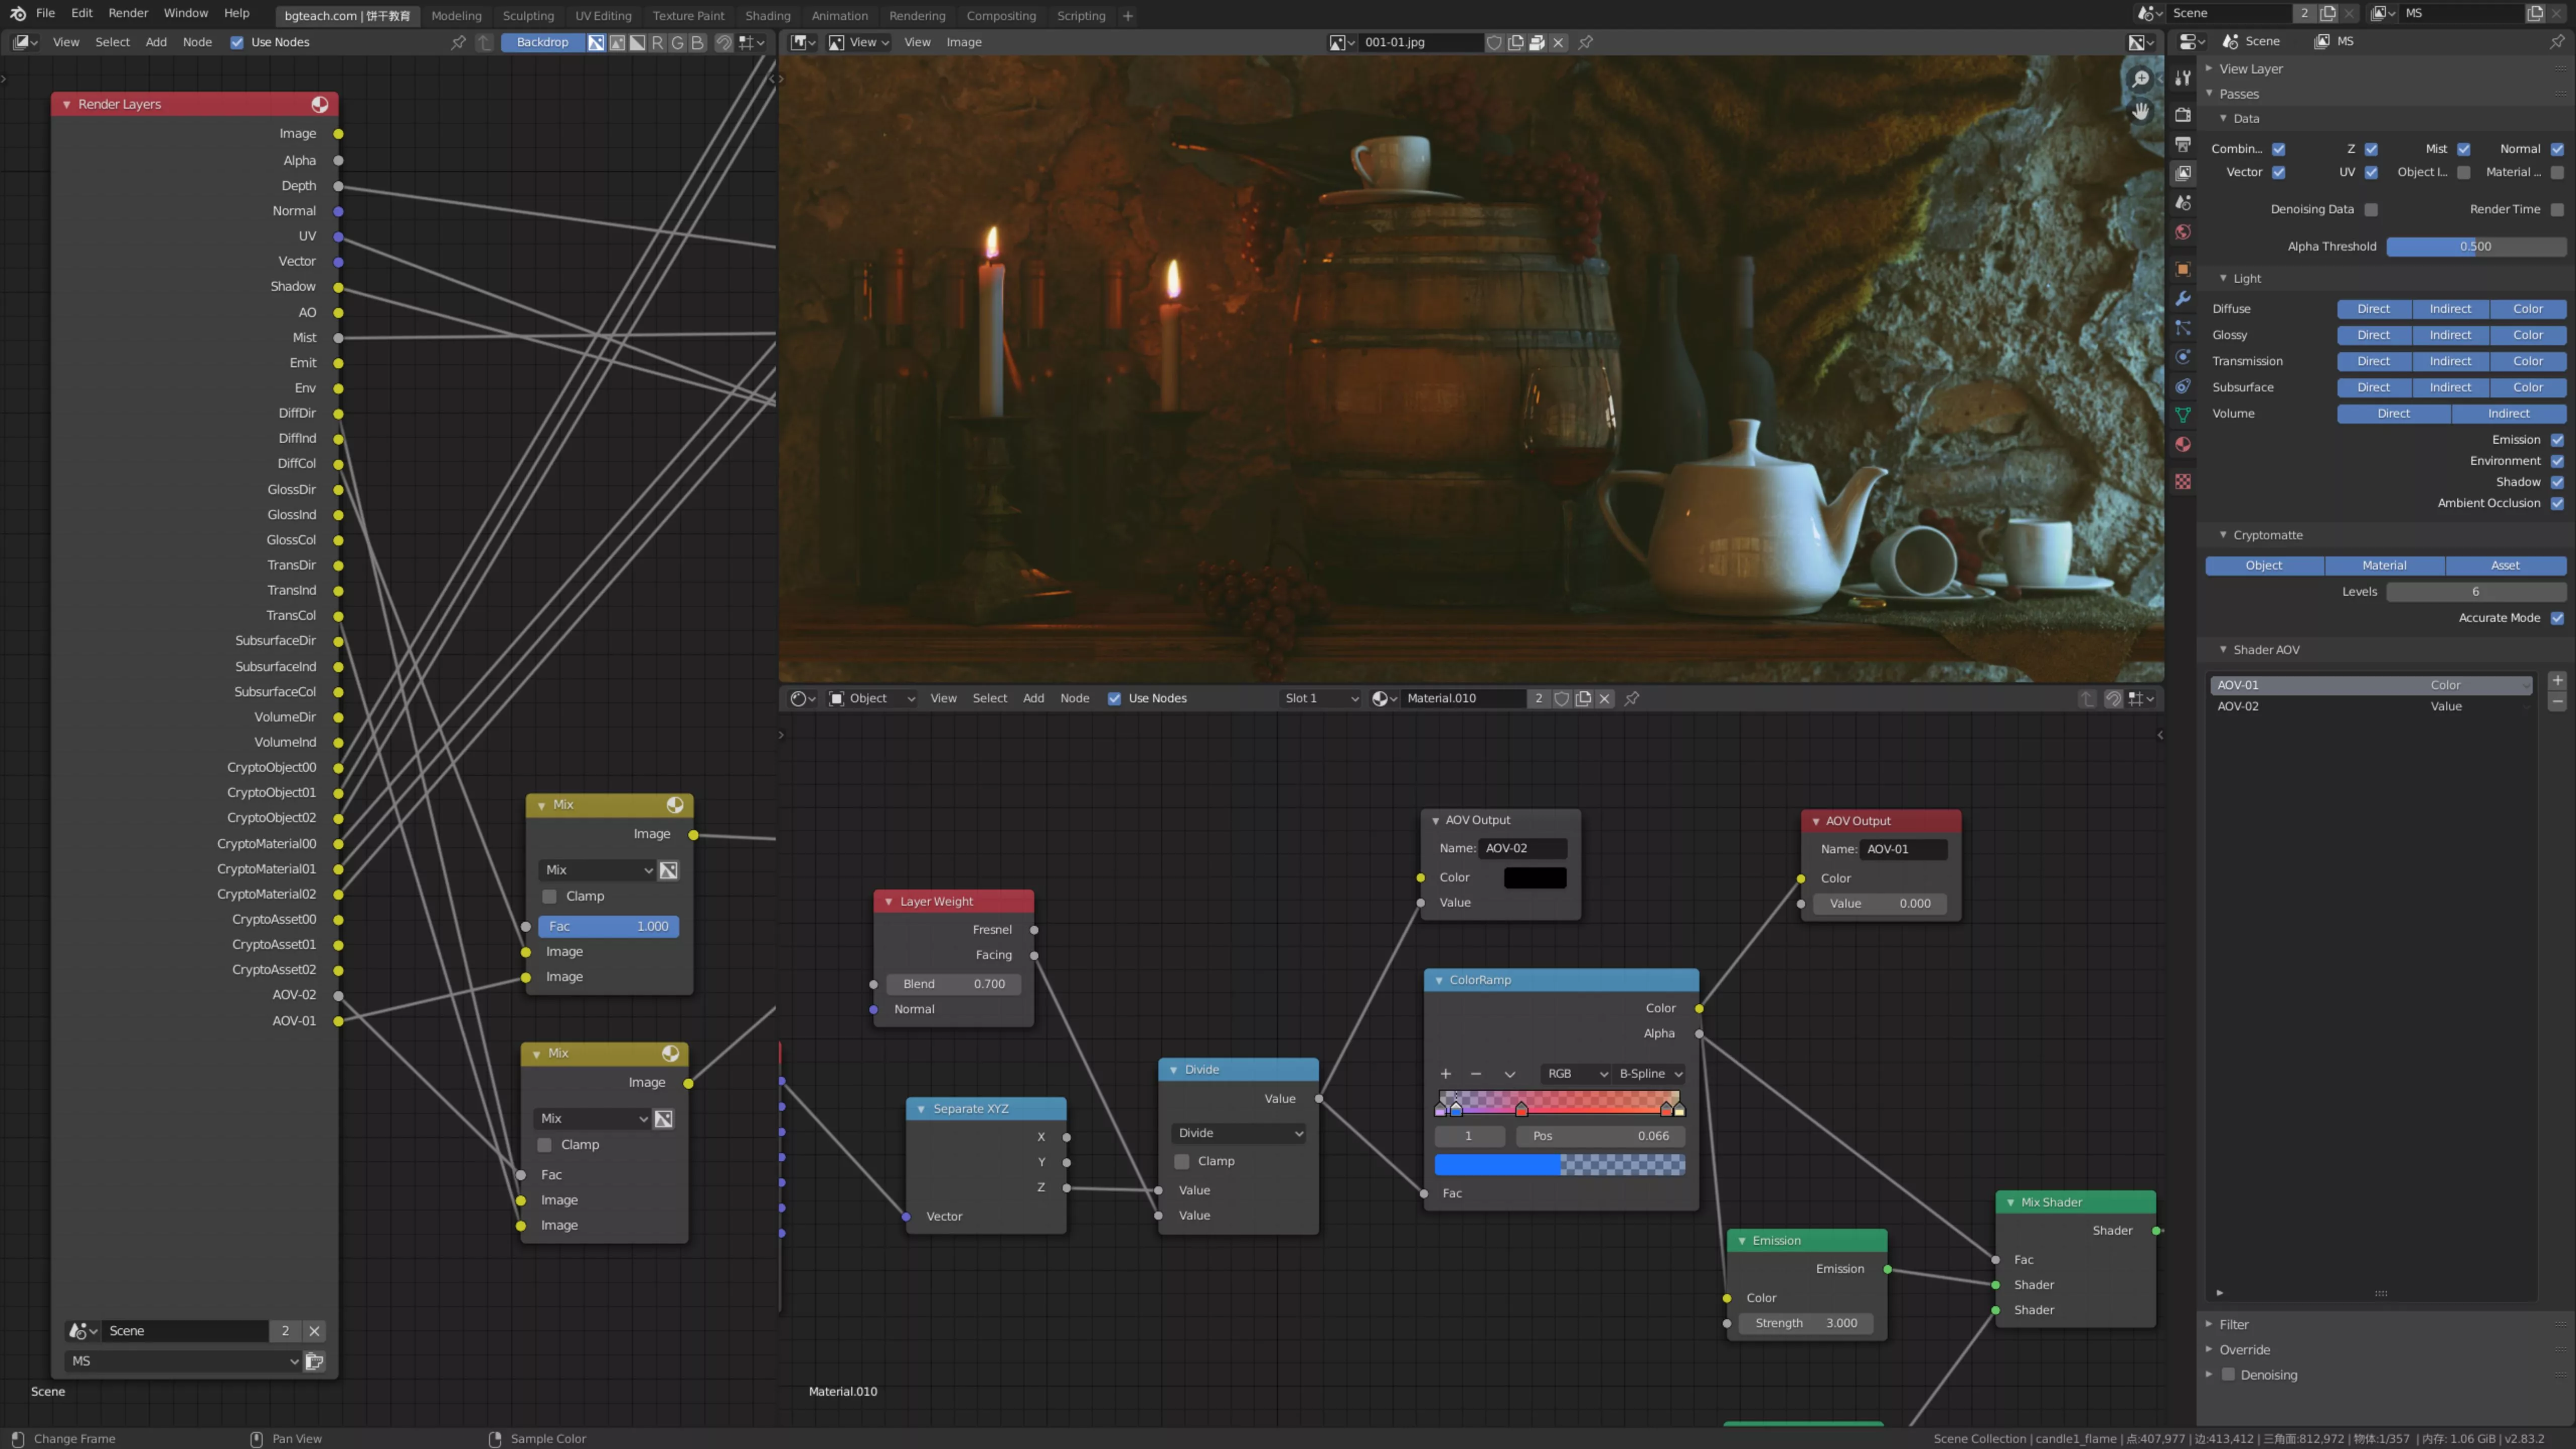Adjust the Alpha Threshold slider
2576x1449 pixels.
pyautogui.click(x=2475, y=246)
